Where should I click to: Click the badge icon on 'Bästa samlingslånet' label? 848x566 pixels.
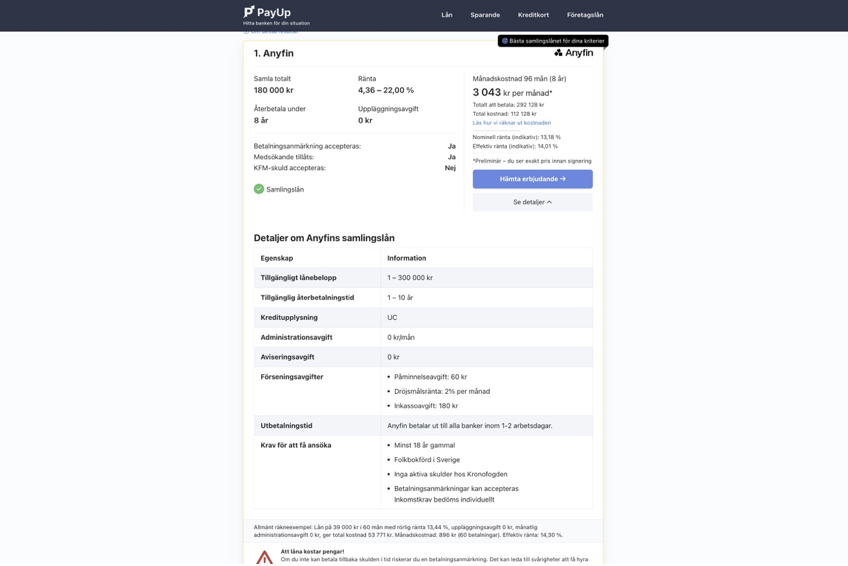click(x=505, y=41)
